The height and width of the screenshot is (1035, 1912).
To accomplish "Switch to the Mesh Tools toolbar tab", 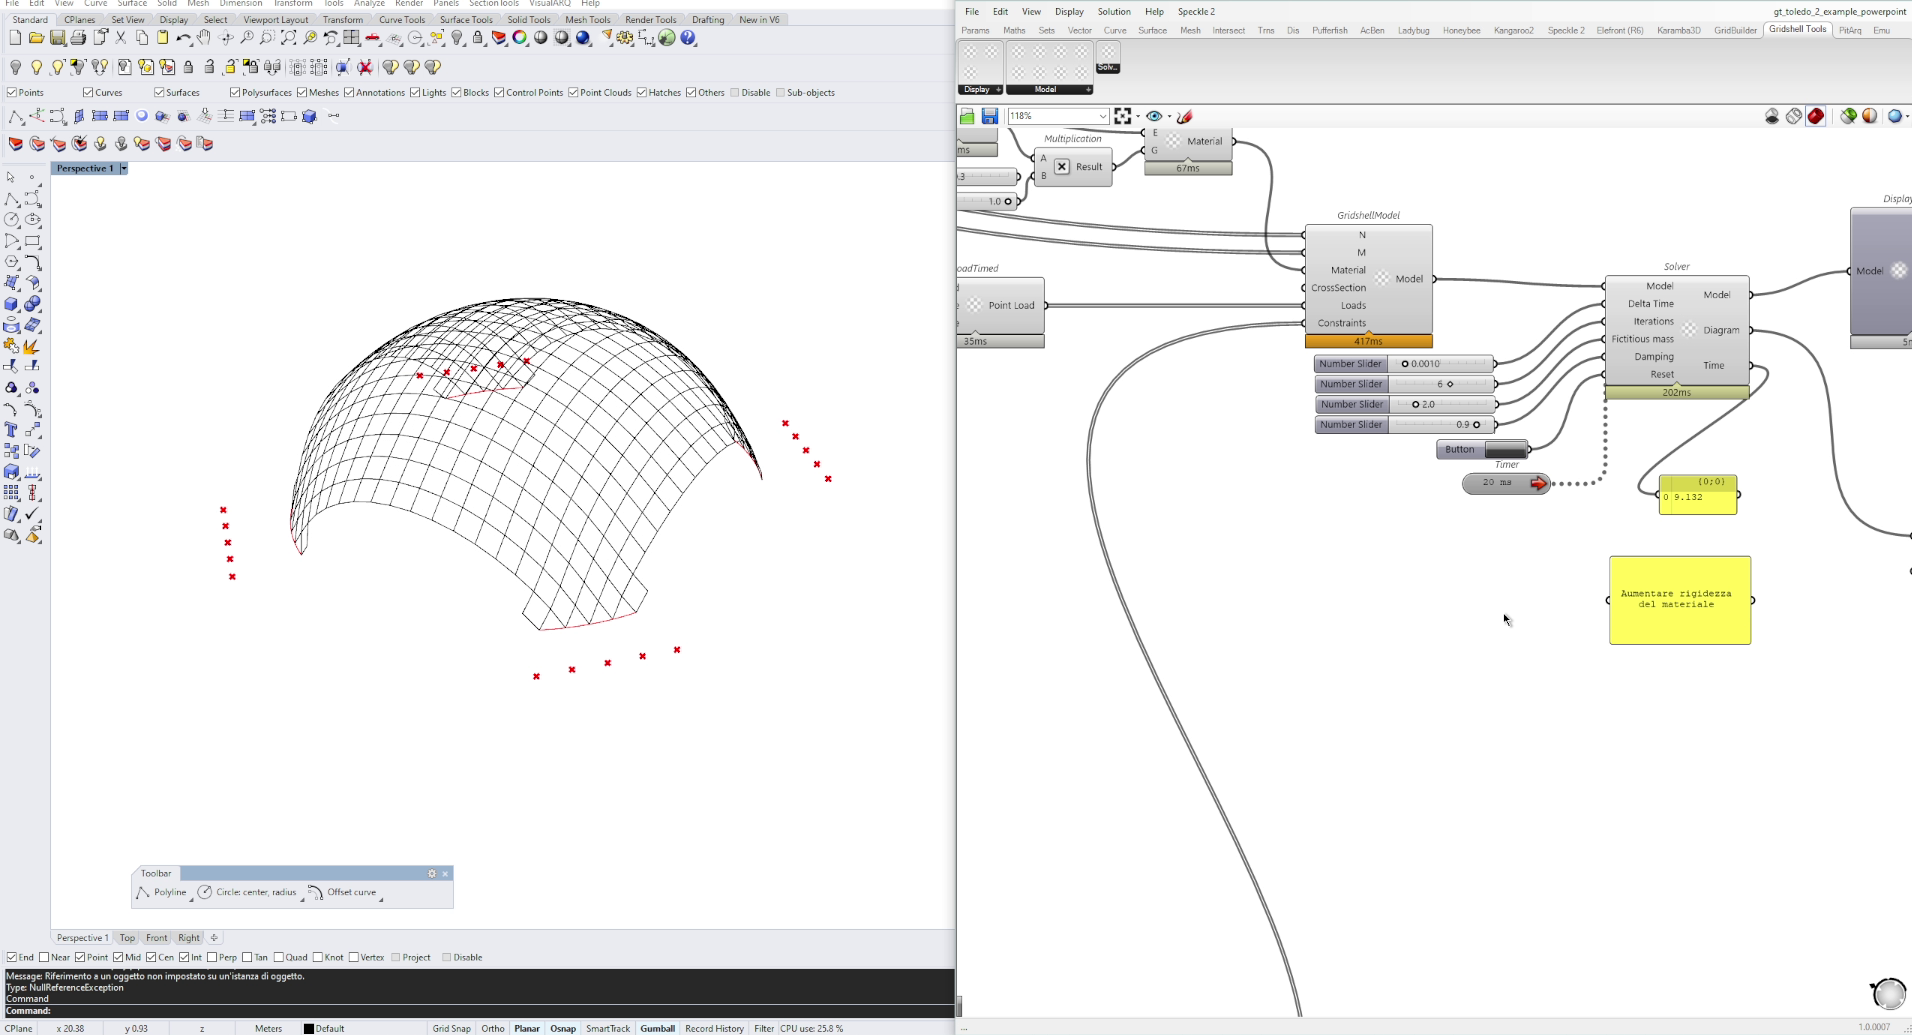I will tap(587, 19).
